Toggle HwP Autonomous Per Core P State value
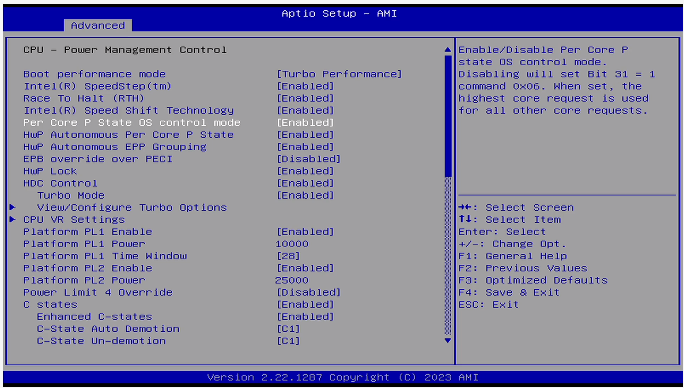The width and height of the screenshot is (684, 388). (x=305, y=134)
